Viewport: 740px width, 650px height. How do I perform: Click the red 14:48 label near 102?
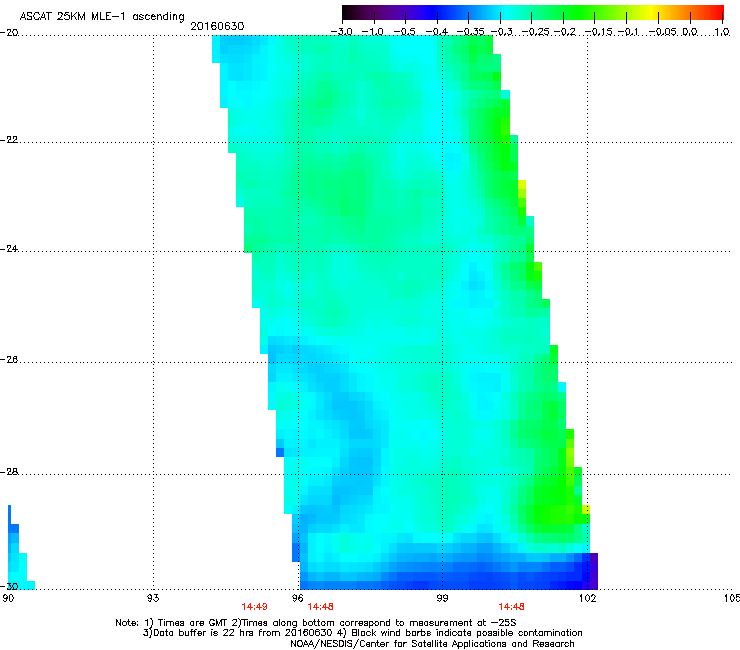point(512,607)
